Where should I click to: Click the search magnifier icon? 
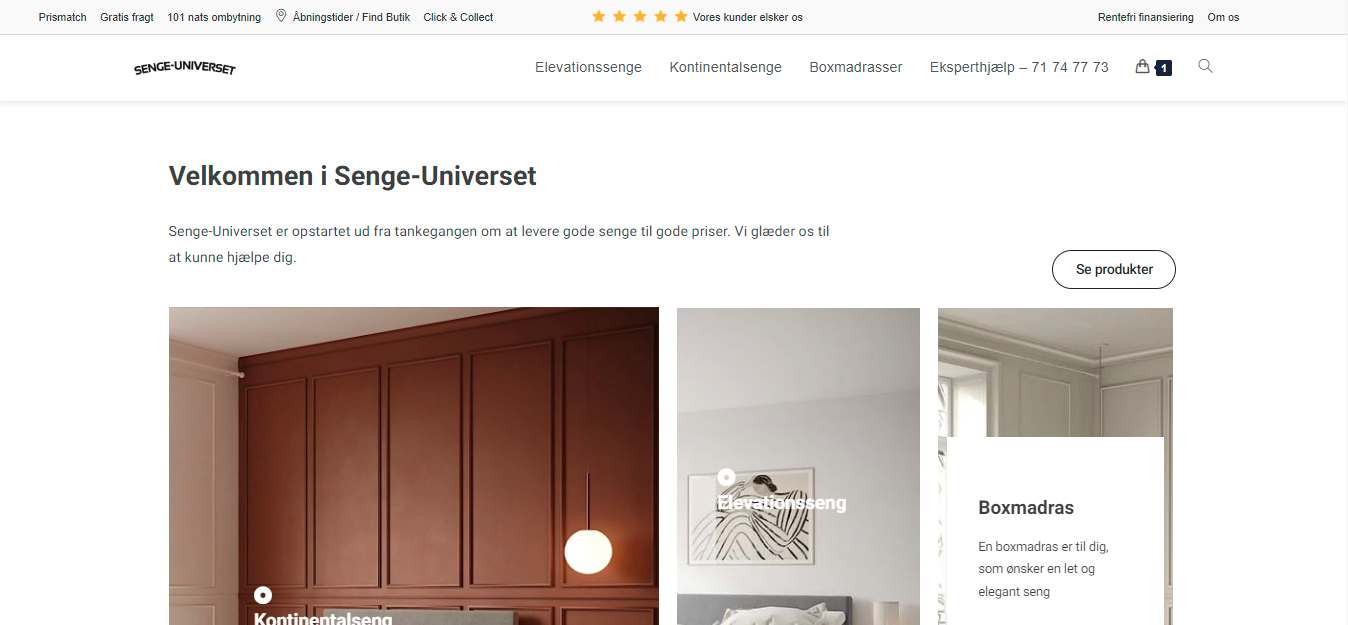[x=1205, y=66]
